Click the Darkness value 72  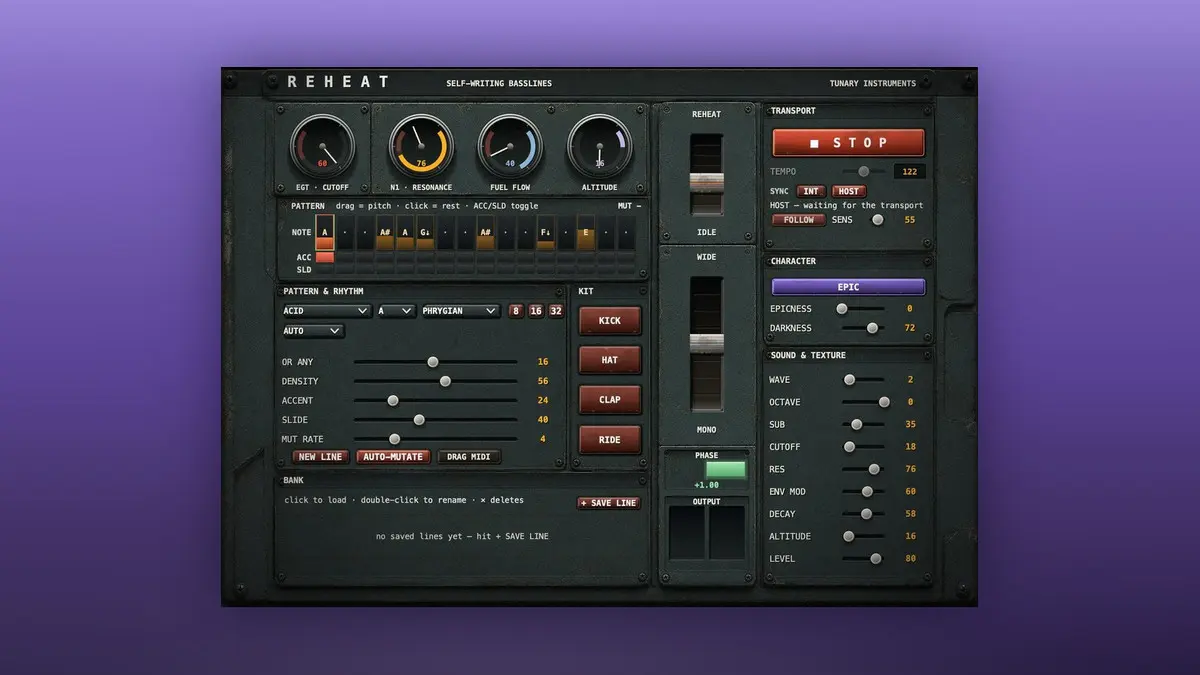point(910,328)
